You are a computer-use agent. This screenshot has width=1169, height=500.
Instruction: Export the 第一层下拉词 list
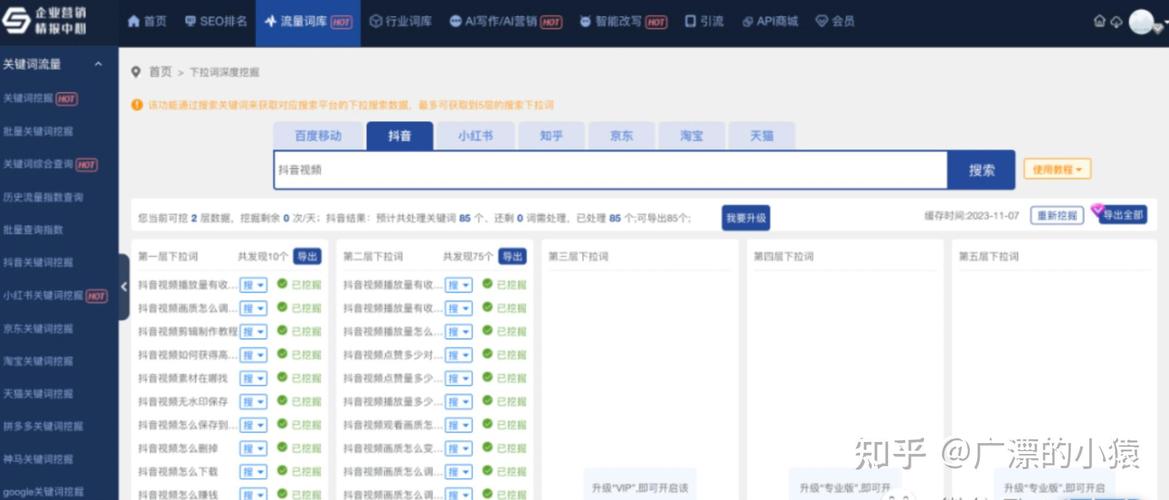pos(307,256)
